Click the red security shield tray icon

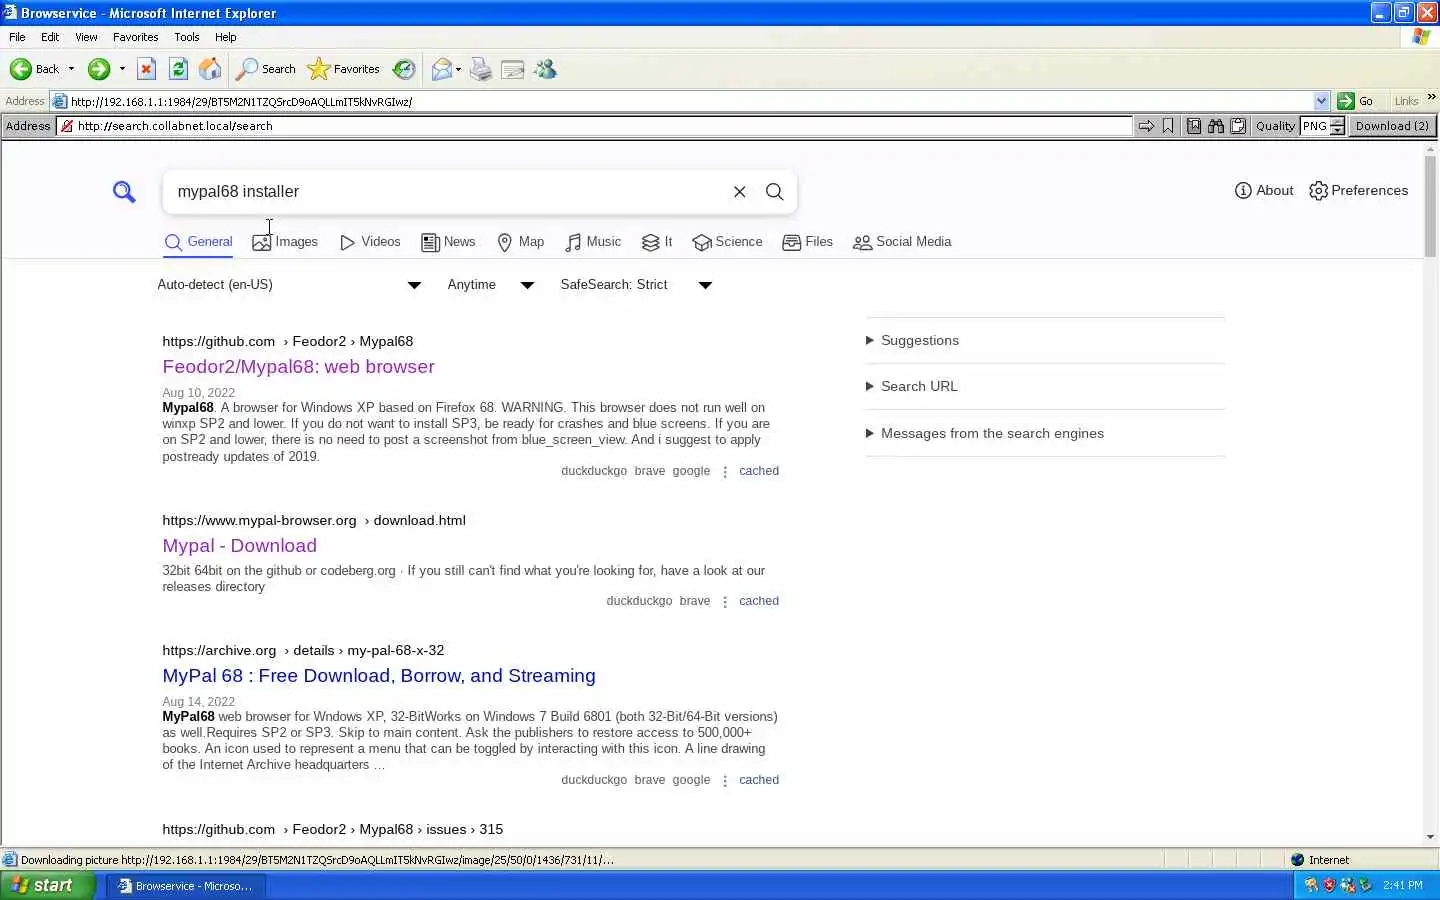[x=1329, y=885]
